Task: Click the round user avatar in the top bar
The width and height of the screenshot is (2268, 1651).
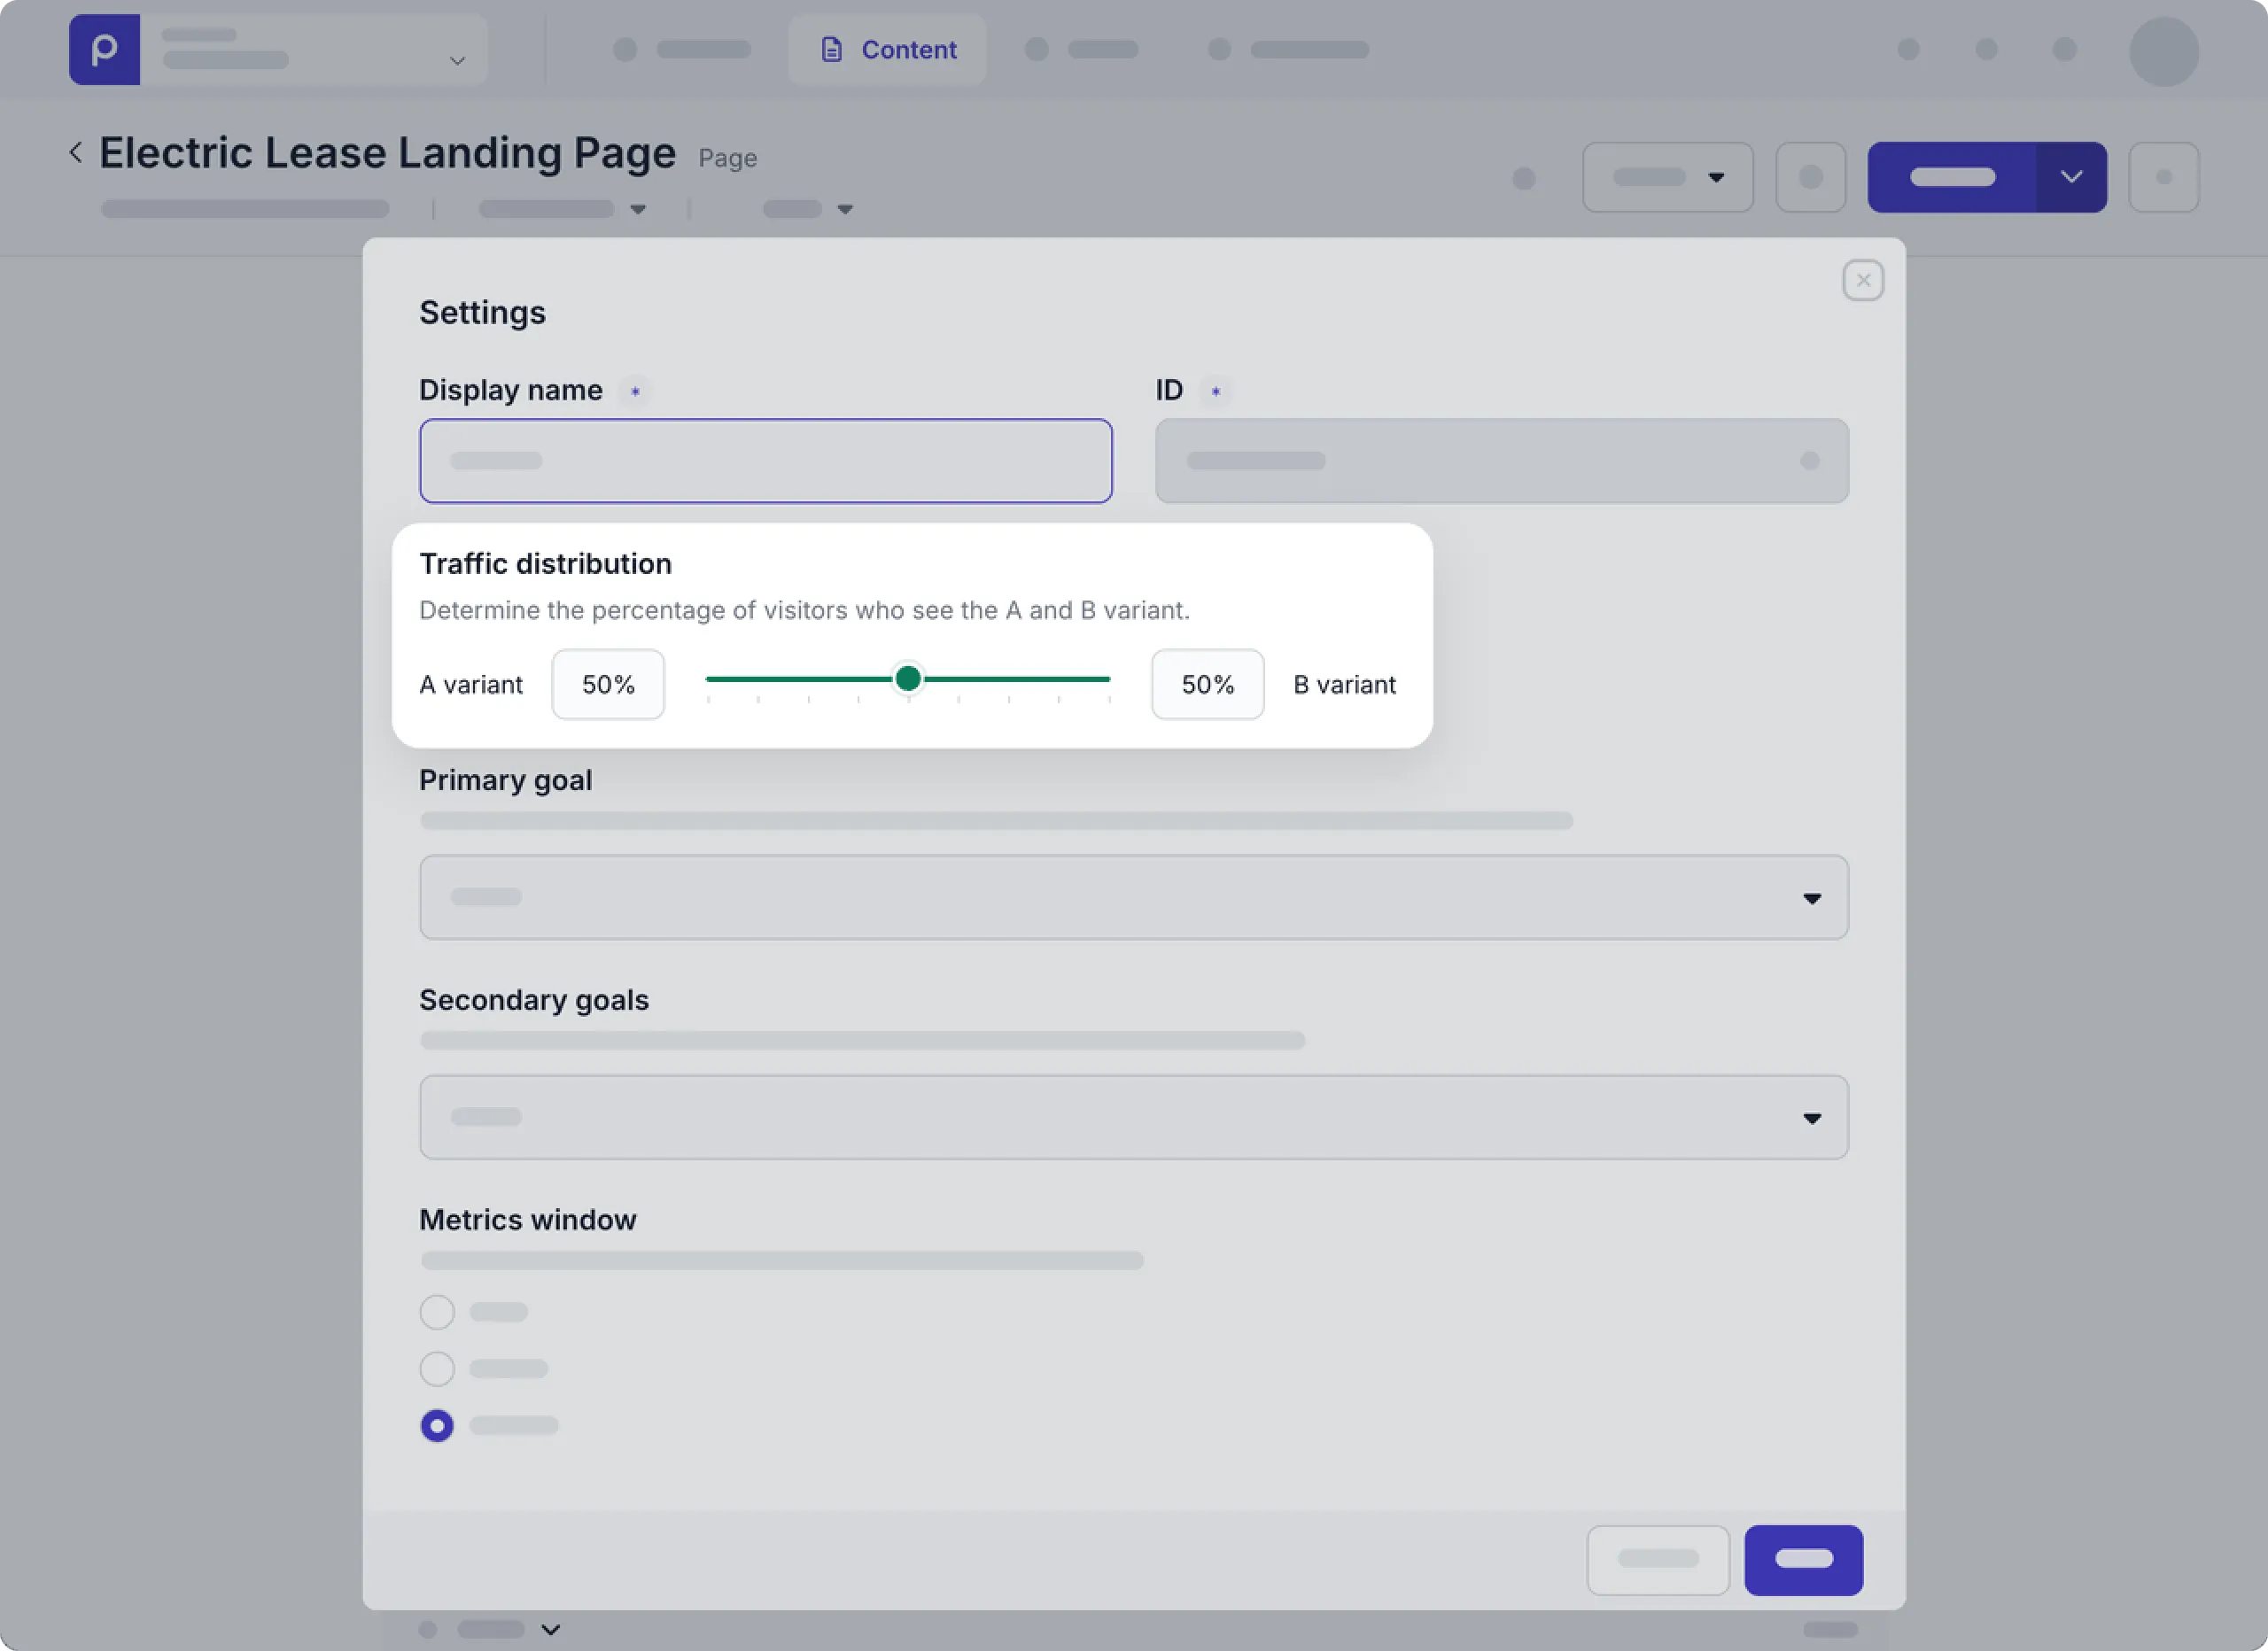Action: tap(2164, 51)
